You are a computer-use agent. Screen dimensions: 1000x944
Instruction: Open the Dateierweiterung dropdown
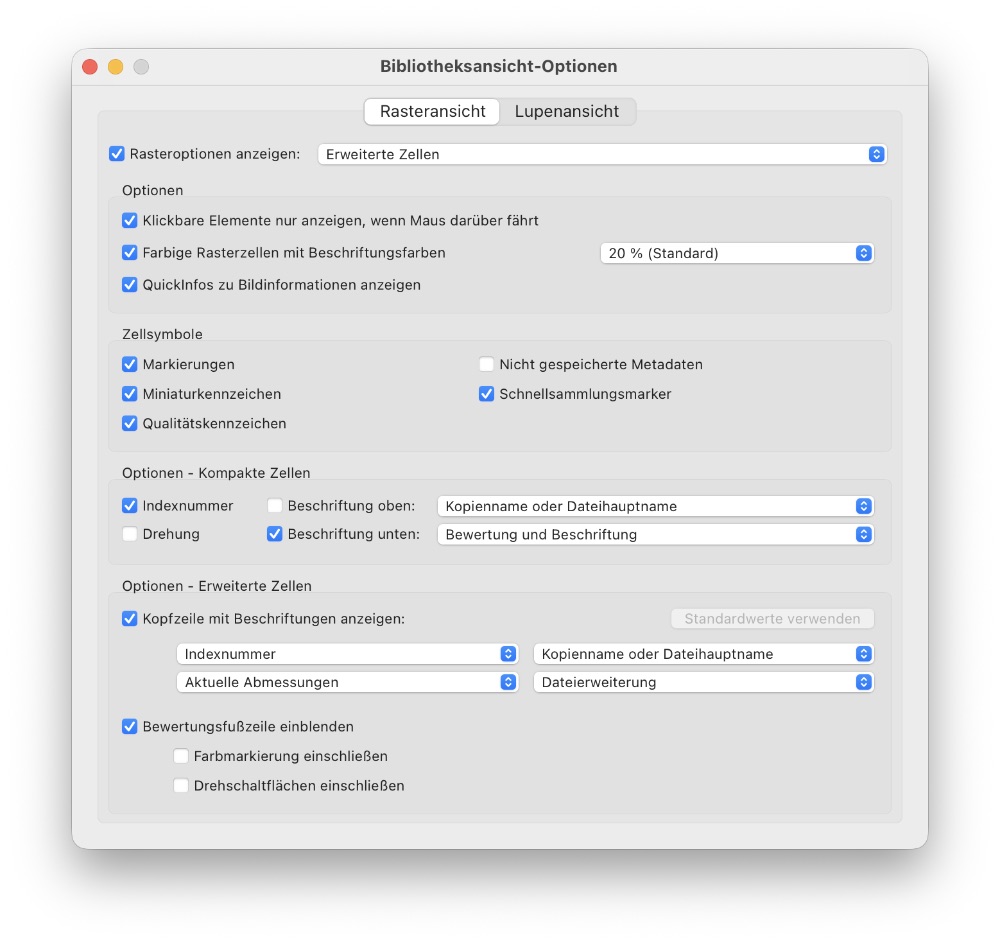(704, 682)
